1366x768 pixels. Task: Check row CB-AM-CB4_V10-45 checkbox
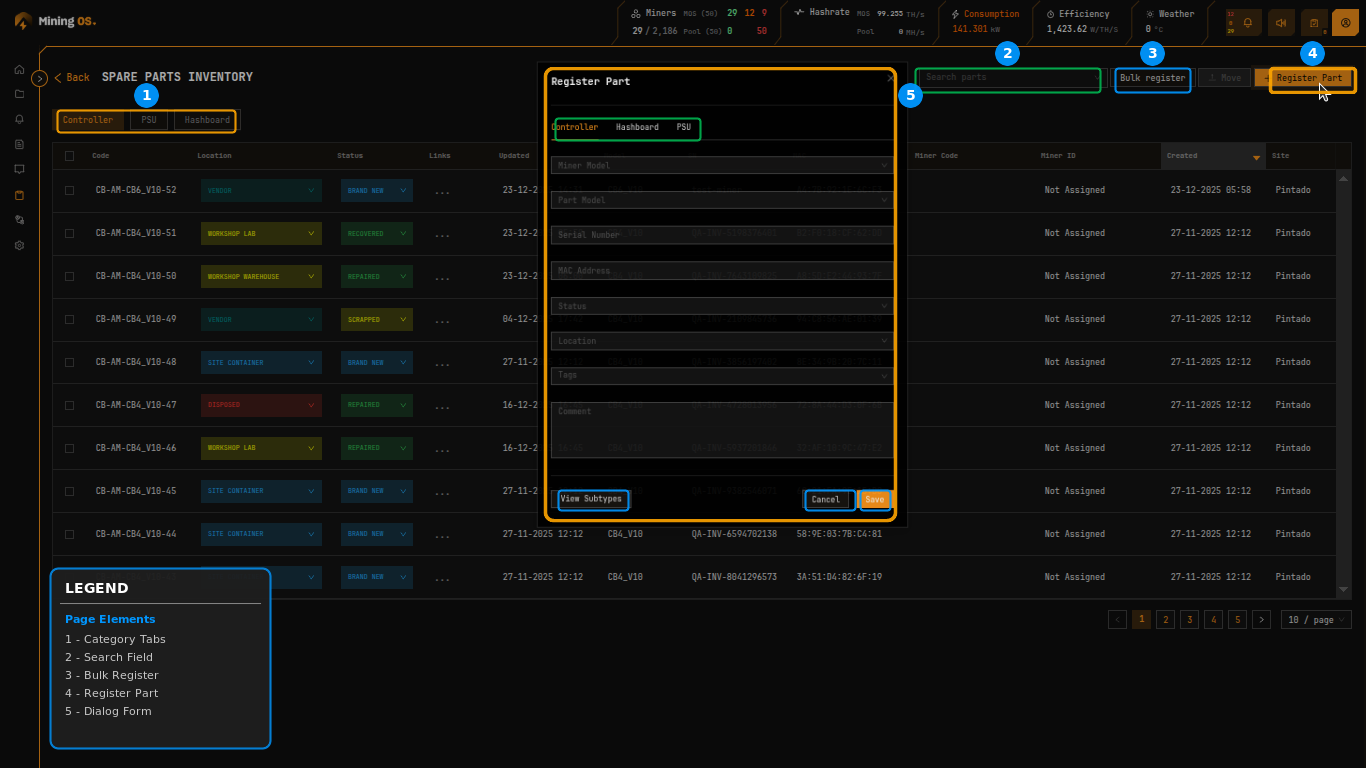[x=69, y=491]
